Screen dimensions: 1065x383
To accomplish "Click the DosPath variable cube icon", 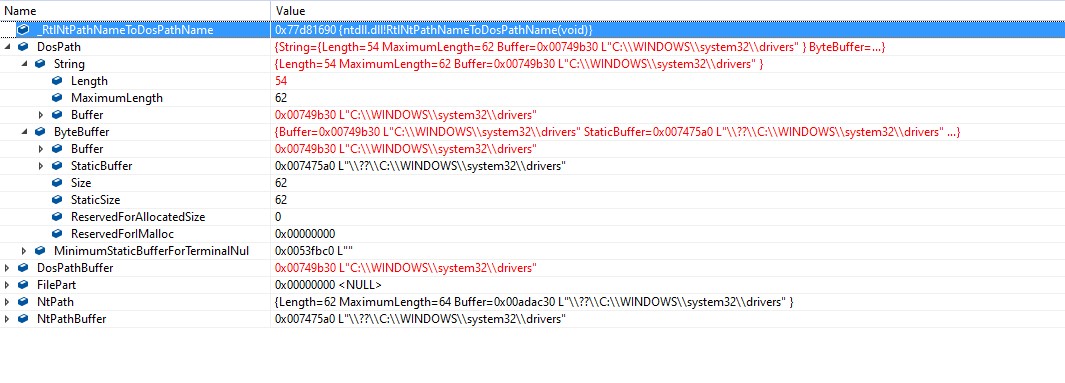I will pyautogui.click(x=23, y=47).
